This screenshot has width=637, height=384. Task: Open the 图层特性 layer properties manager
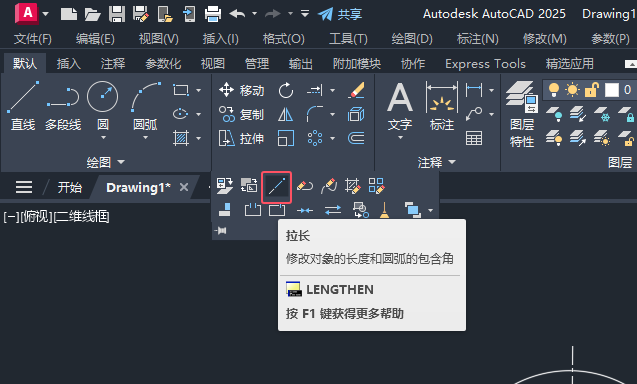click(x=522, y=115)
